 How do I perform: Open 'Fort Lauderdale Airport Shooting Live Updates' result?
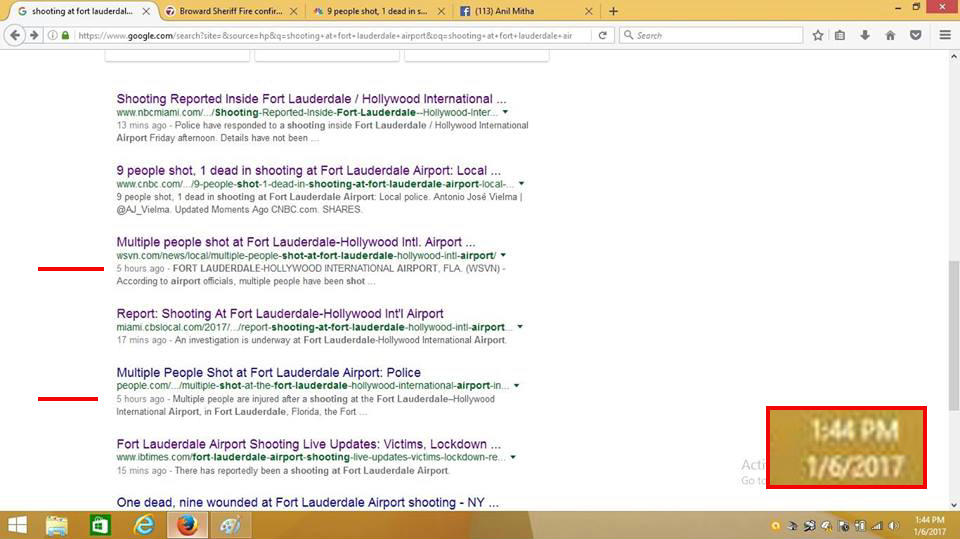click(309, 444)
